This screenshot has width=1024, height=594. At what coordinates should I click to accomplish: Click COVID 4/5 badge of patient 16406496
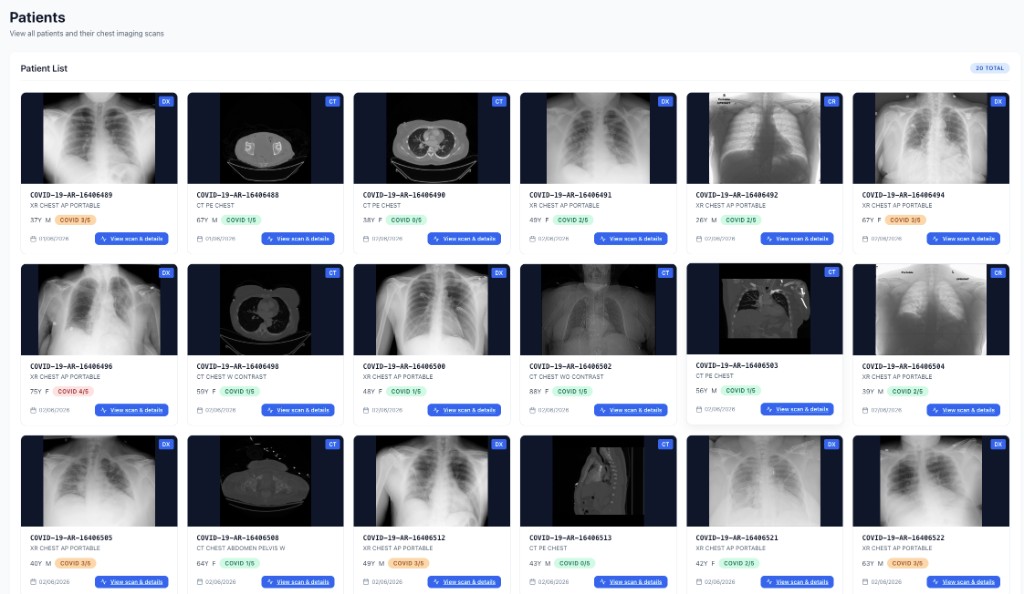pos(73,392)
